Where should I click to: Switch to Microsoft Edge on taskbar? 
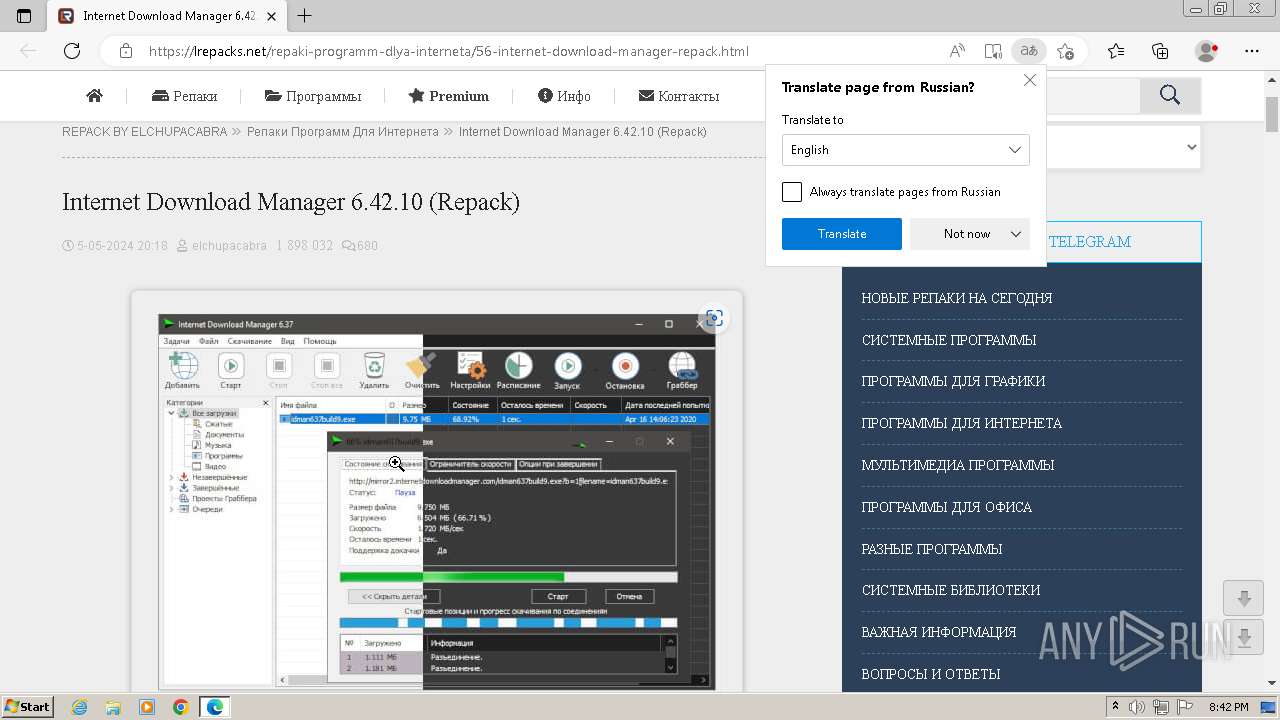(x=215, y=707)
